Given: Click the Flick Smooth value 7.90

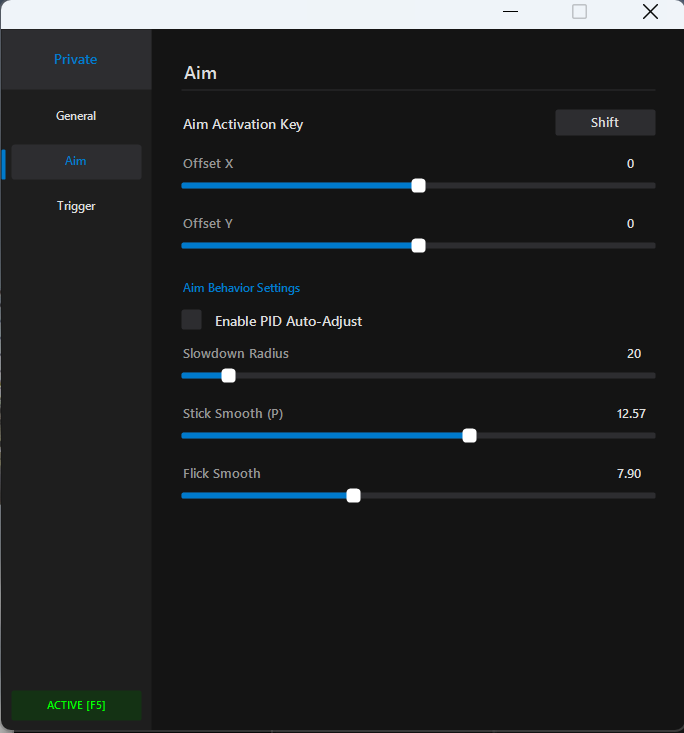Looking at the screenshot, I should tap(629, 473).
